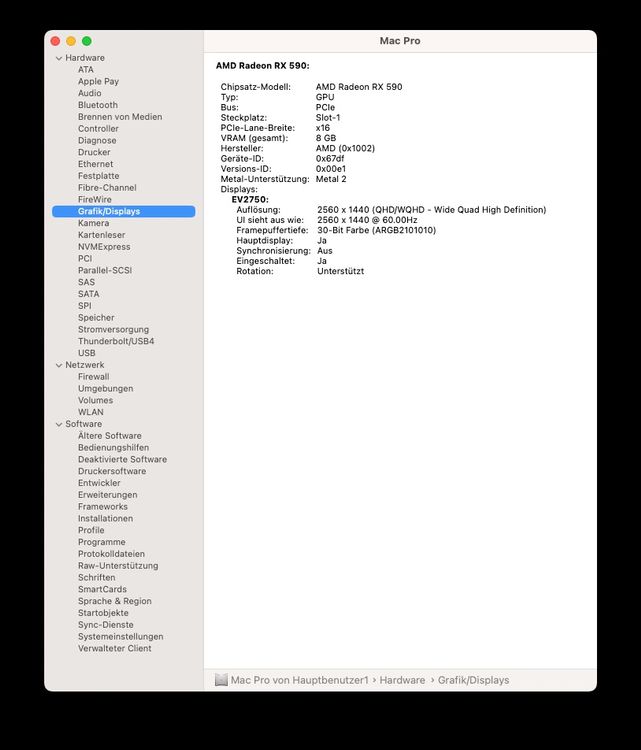641x750 pixels.
Task: Click the Hardware breadcrumb in path bar
Action: tap(402, 680)
